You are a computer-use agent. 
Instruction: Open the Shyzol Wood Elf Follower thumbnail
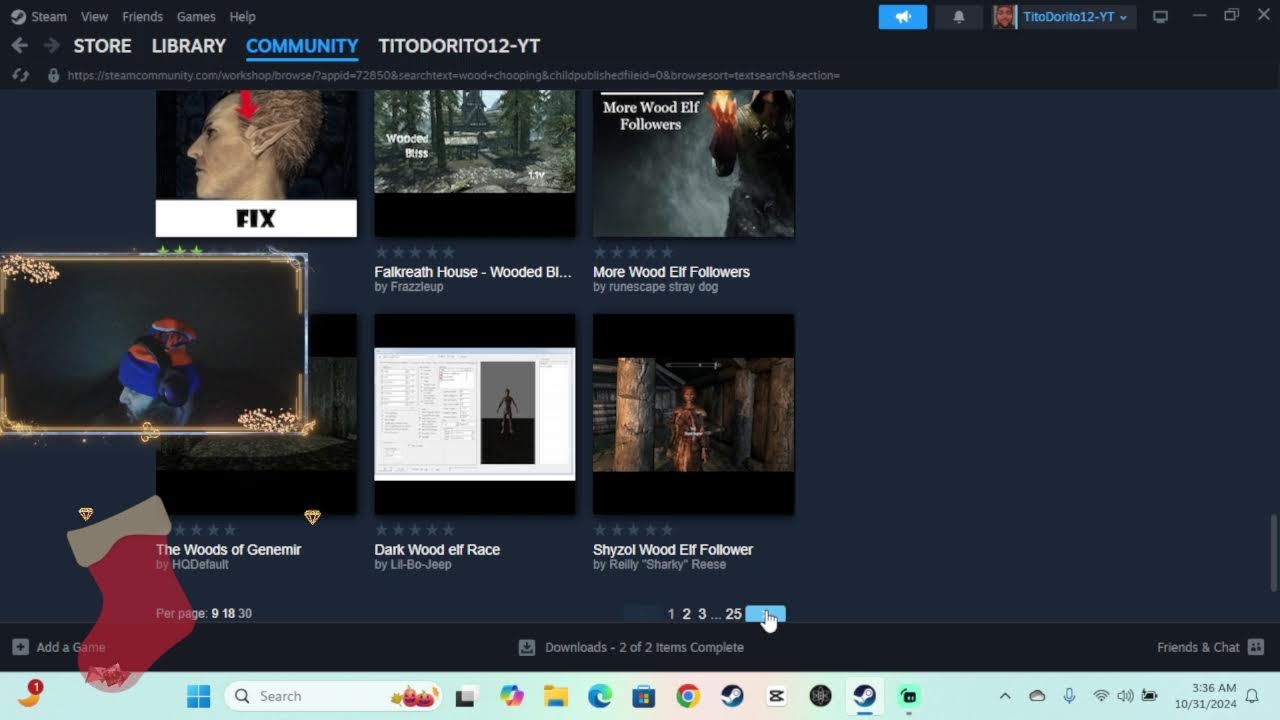tap(694, 415)
